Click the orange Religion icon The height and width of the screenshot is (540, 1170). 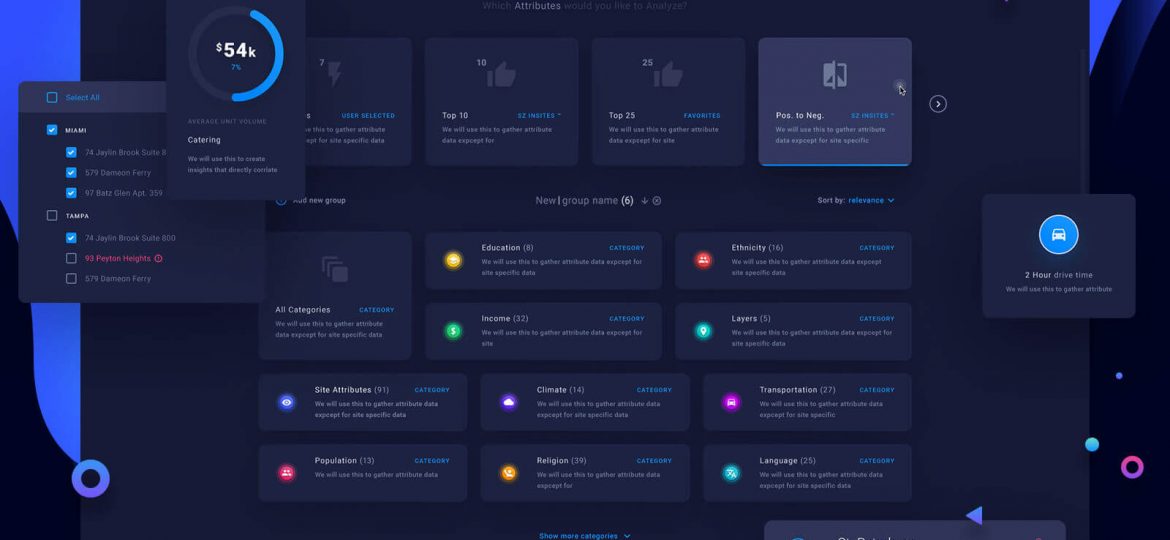pyautogui.click(x=509, y=473)
